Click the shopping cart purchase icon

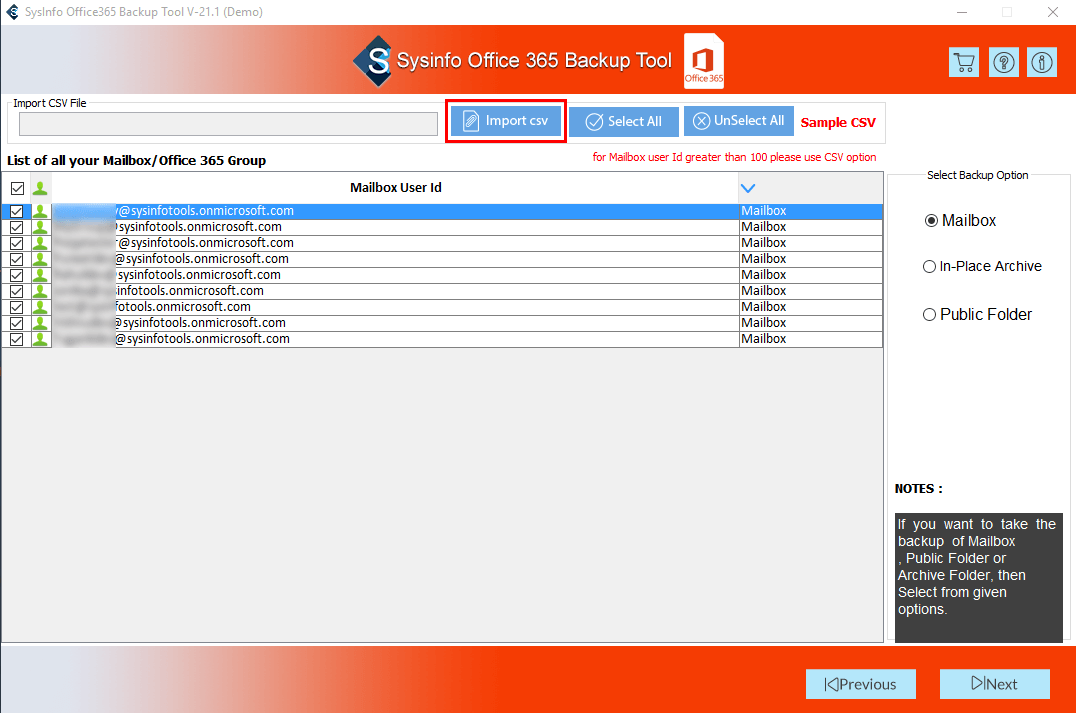pos(964,62)
